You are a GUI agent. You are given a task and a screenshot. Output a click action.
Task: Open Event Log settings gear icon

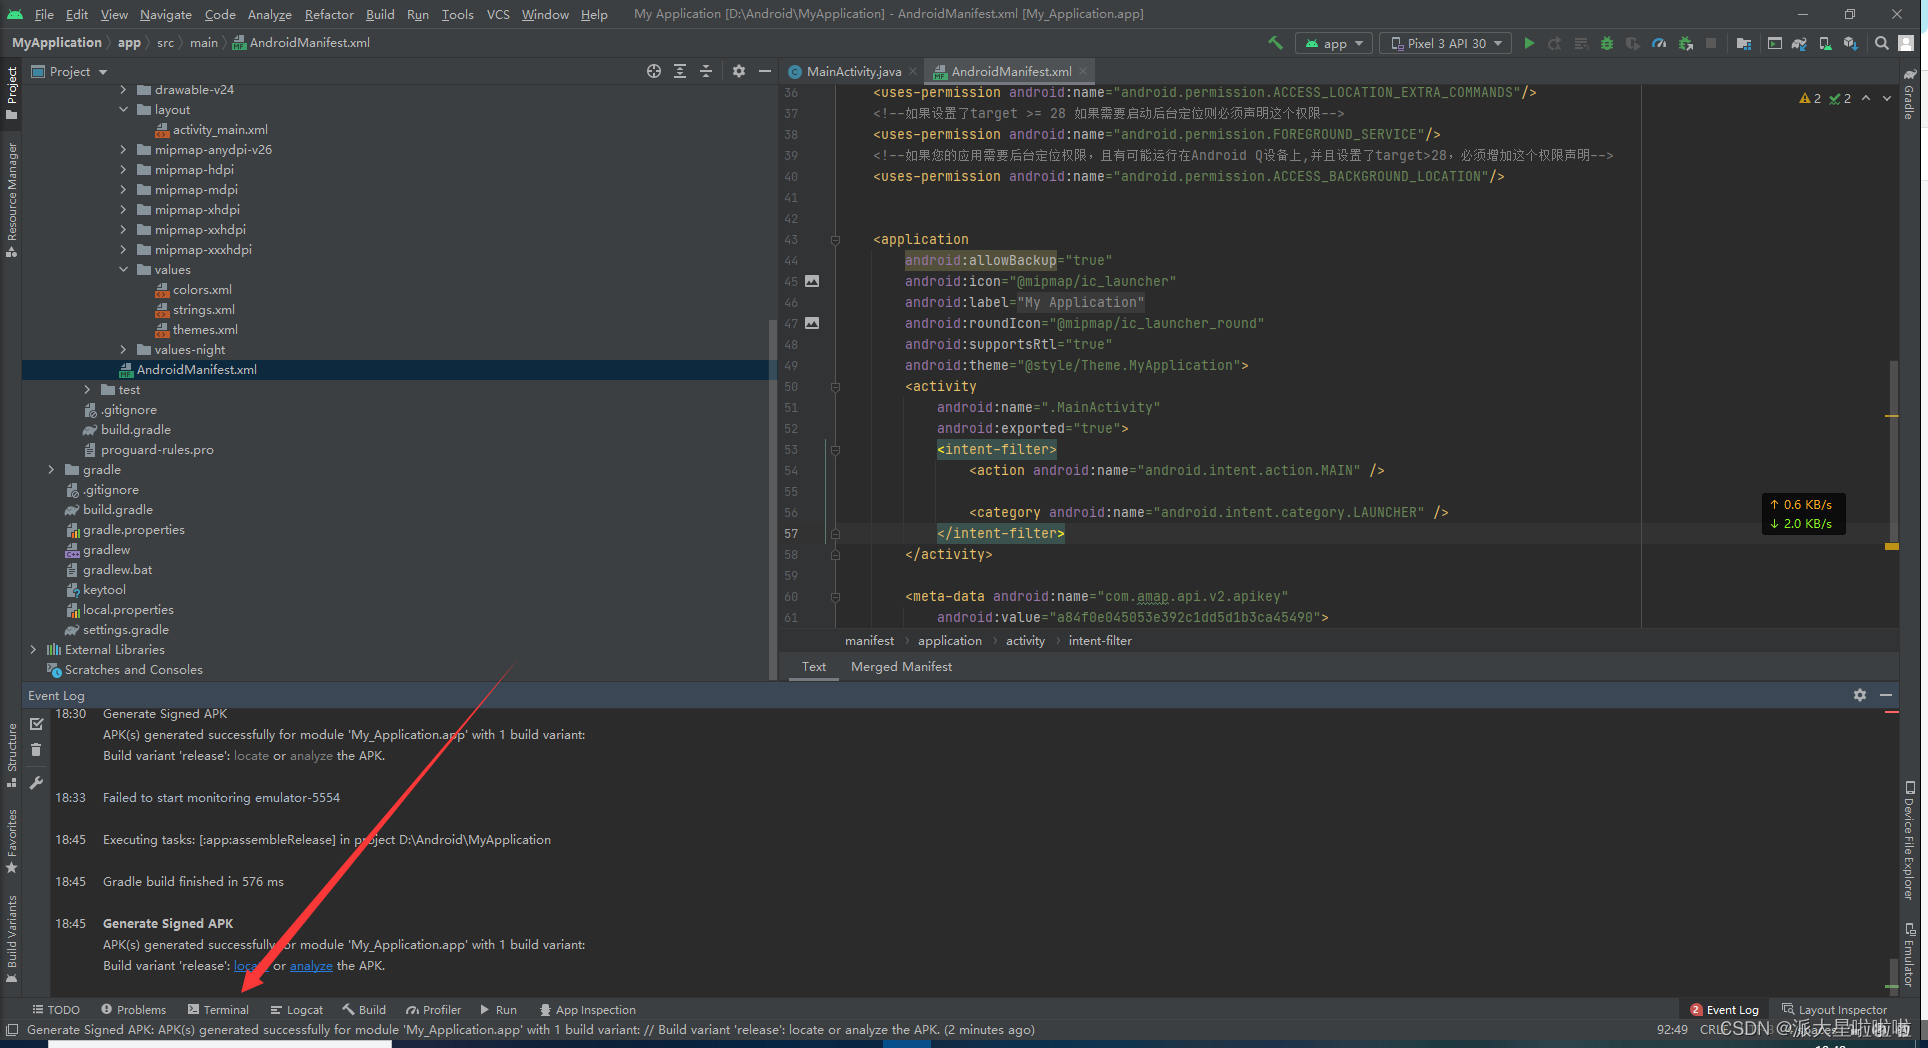coord(1860,695)
